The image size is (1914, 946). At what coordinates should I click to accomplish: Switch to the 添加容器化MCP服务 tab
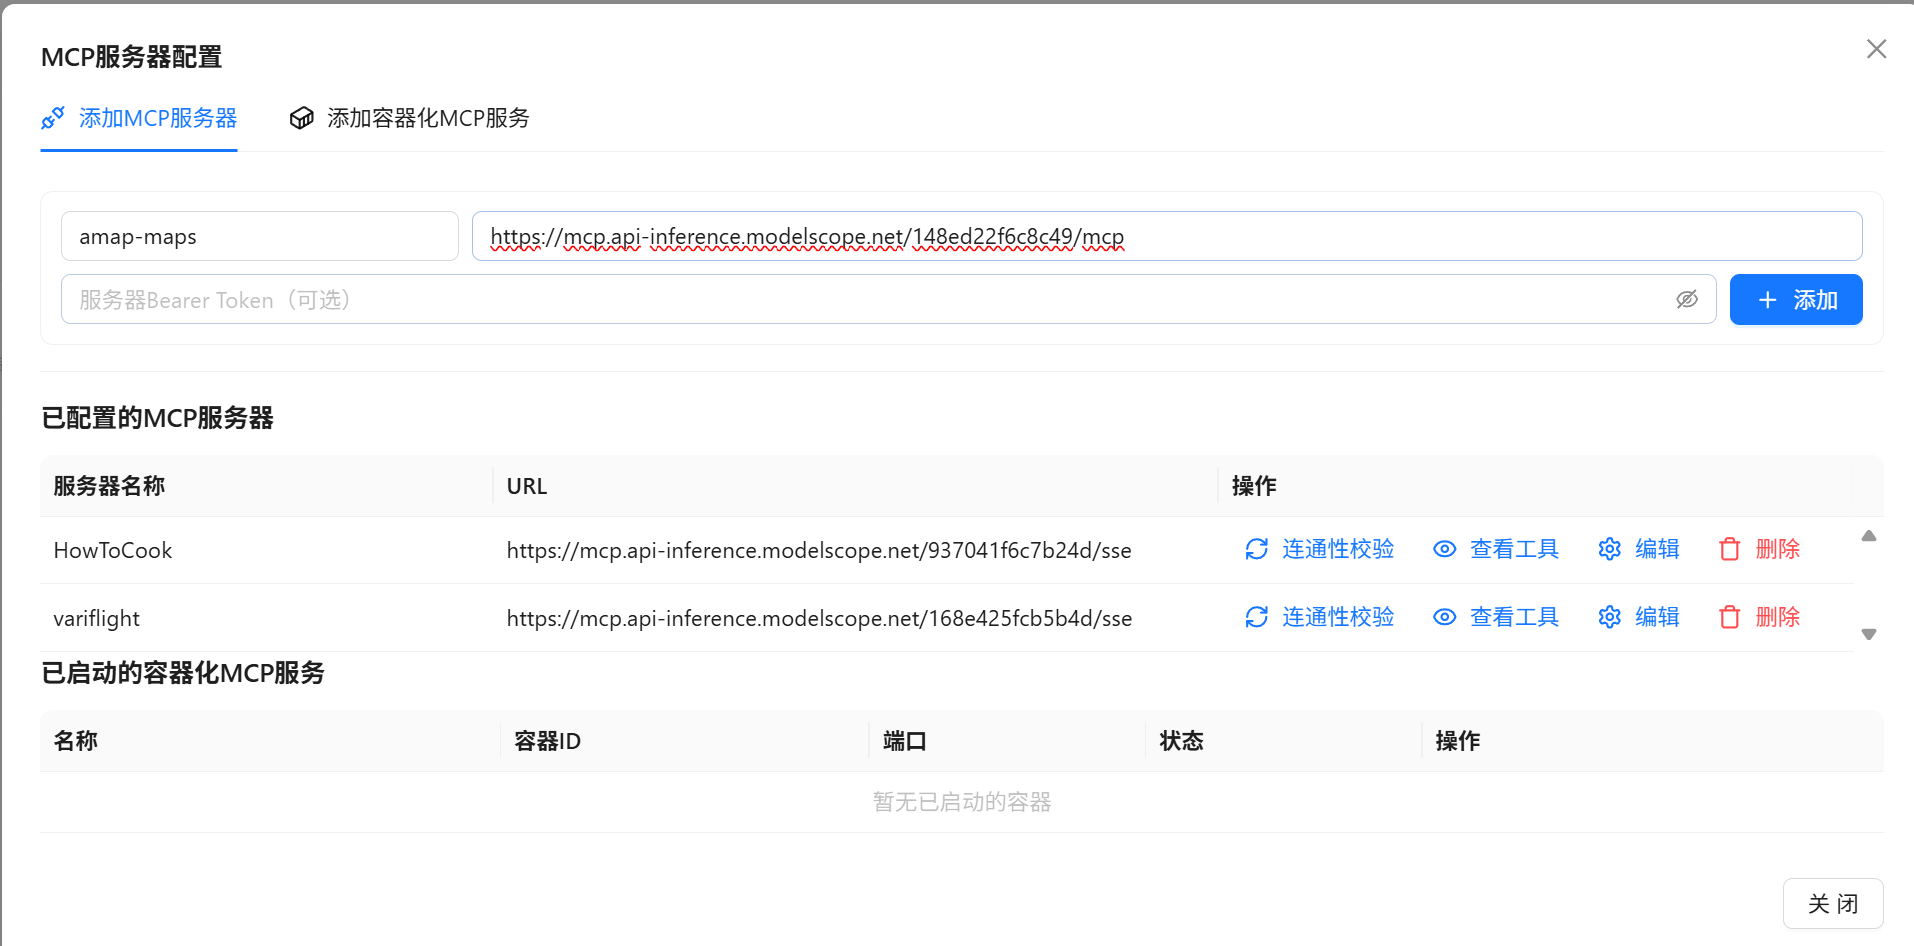409,118
